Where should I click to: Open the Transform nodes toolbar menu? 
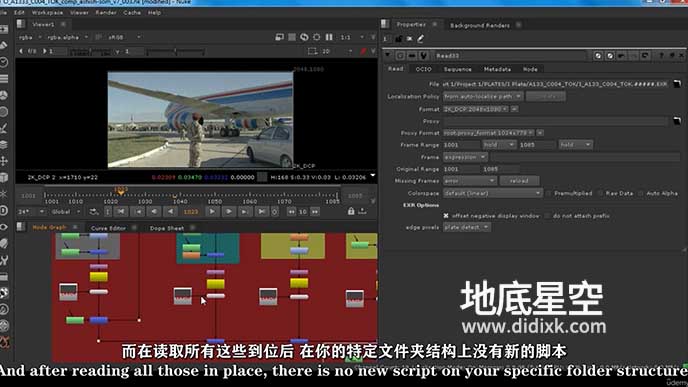tap(4, 161)
